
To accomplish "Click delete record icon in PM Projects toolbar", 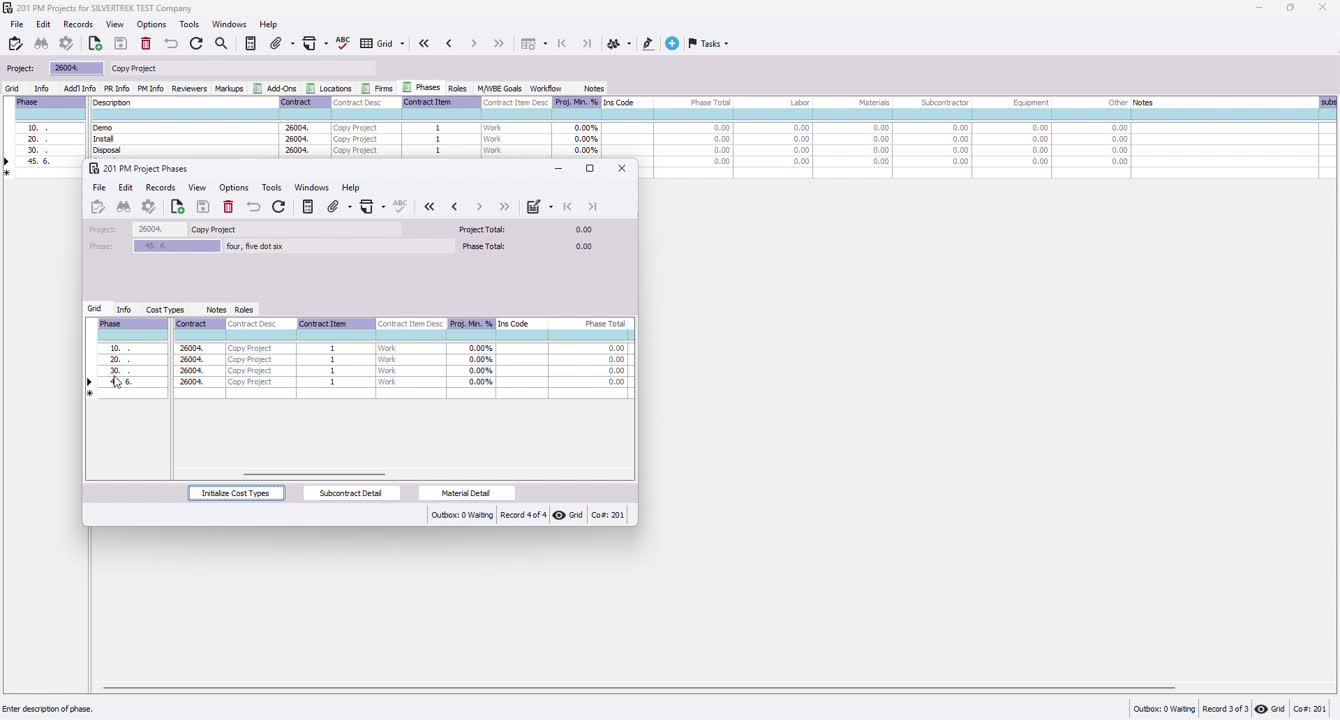I will pos(146,44).
